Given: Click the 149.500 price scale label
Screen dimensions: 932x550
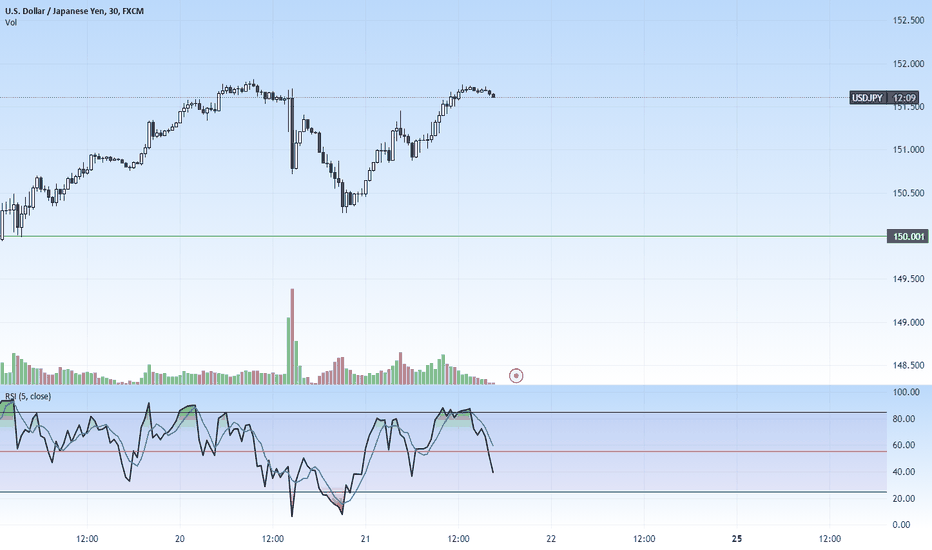Looking at the screenshot, I should 908,279.
